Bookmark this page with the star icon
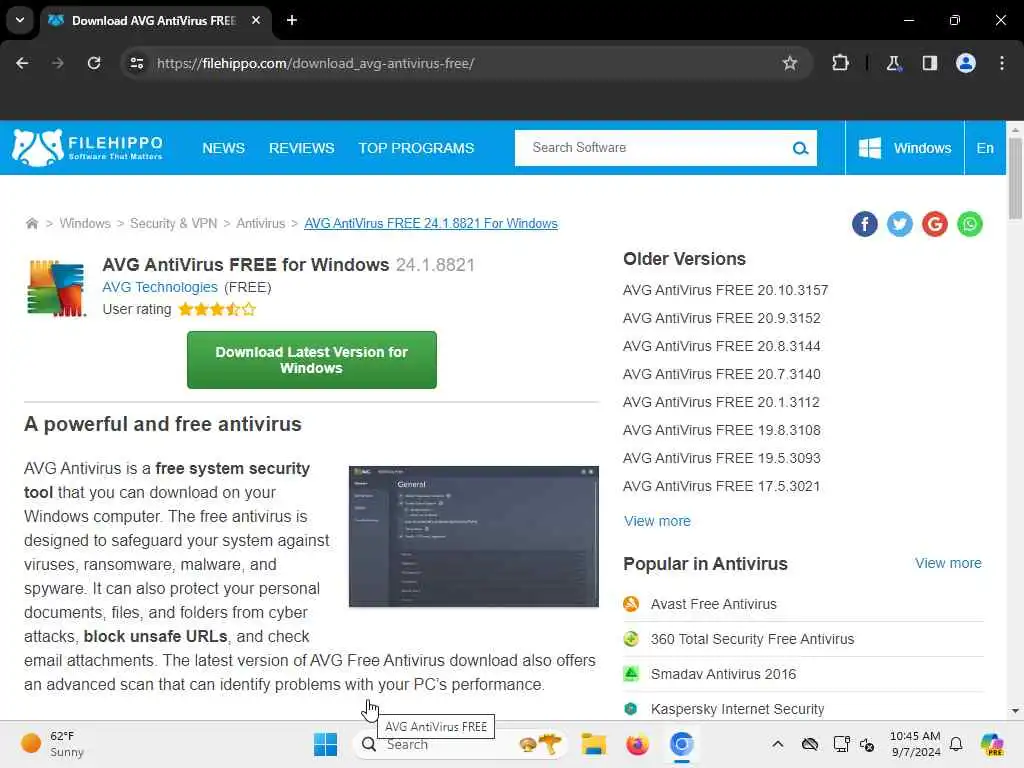 pos(790,63)
